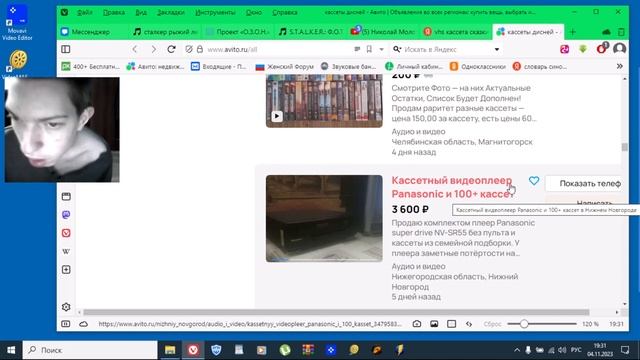Open page actions code icon
Screen dimensions: 640x360
pos(469,324)
